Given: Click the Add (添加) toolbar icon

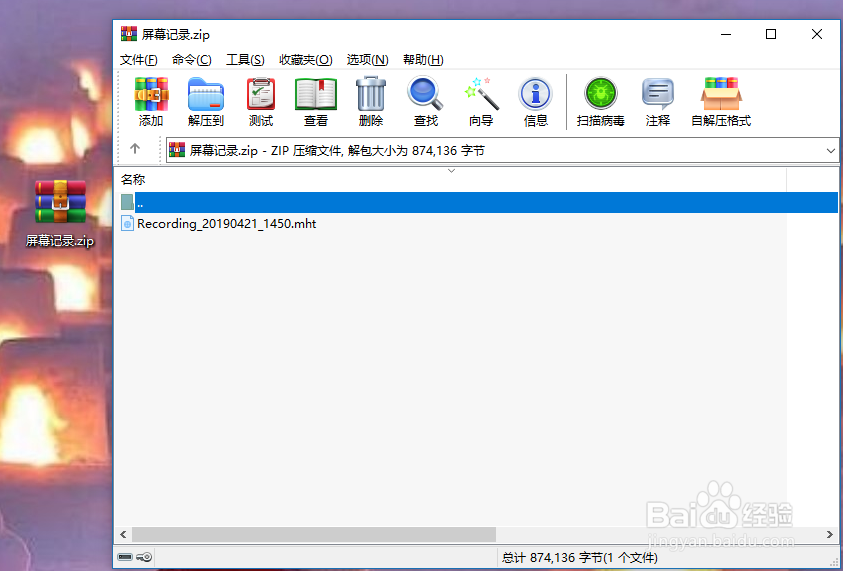Looking at the screenshot, I should pyautogui.click(x=151, y=102).
